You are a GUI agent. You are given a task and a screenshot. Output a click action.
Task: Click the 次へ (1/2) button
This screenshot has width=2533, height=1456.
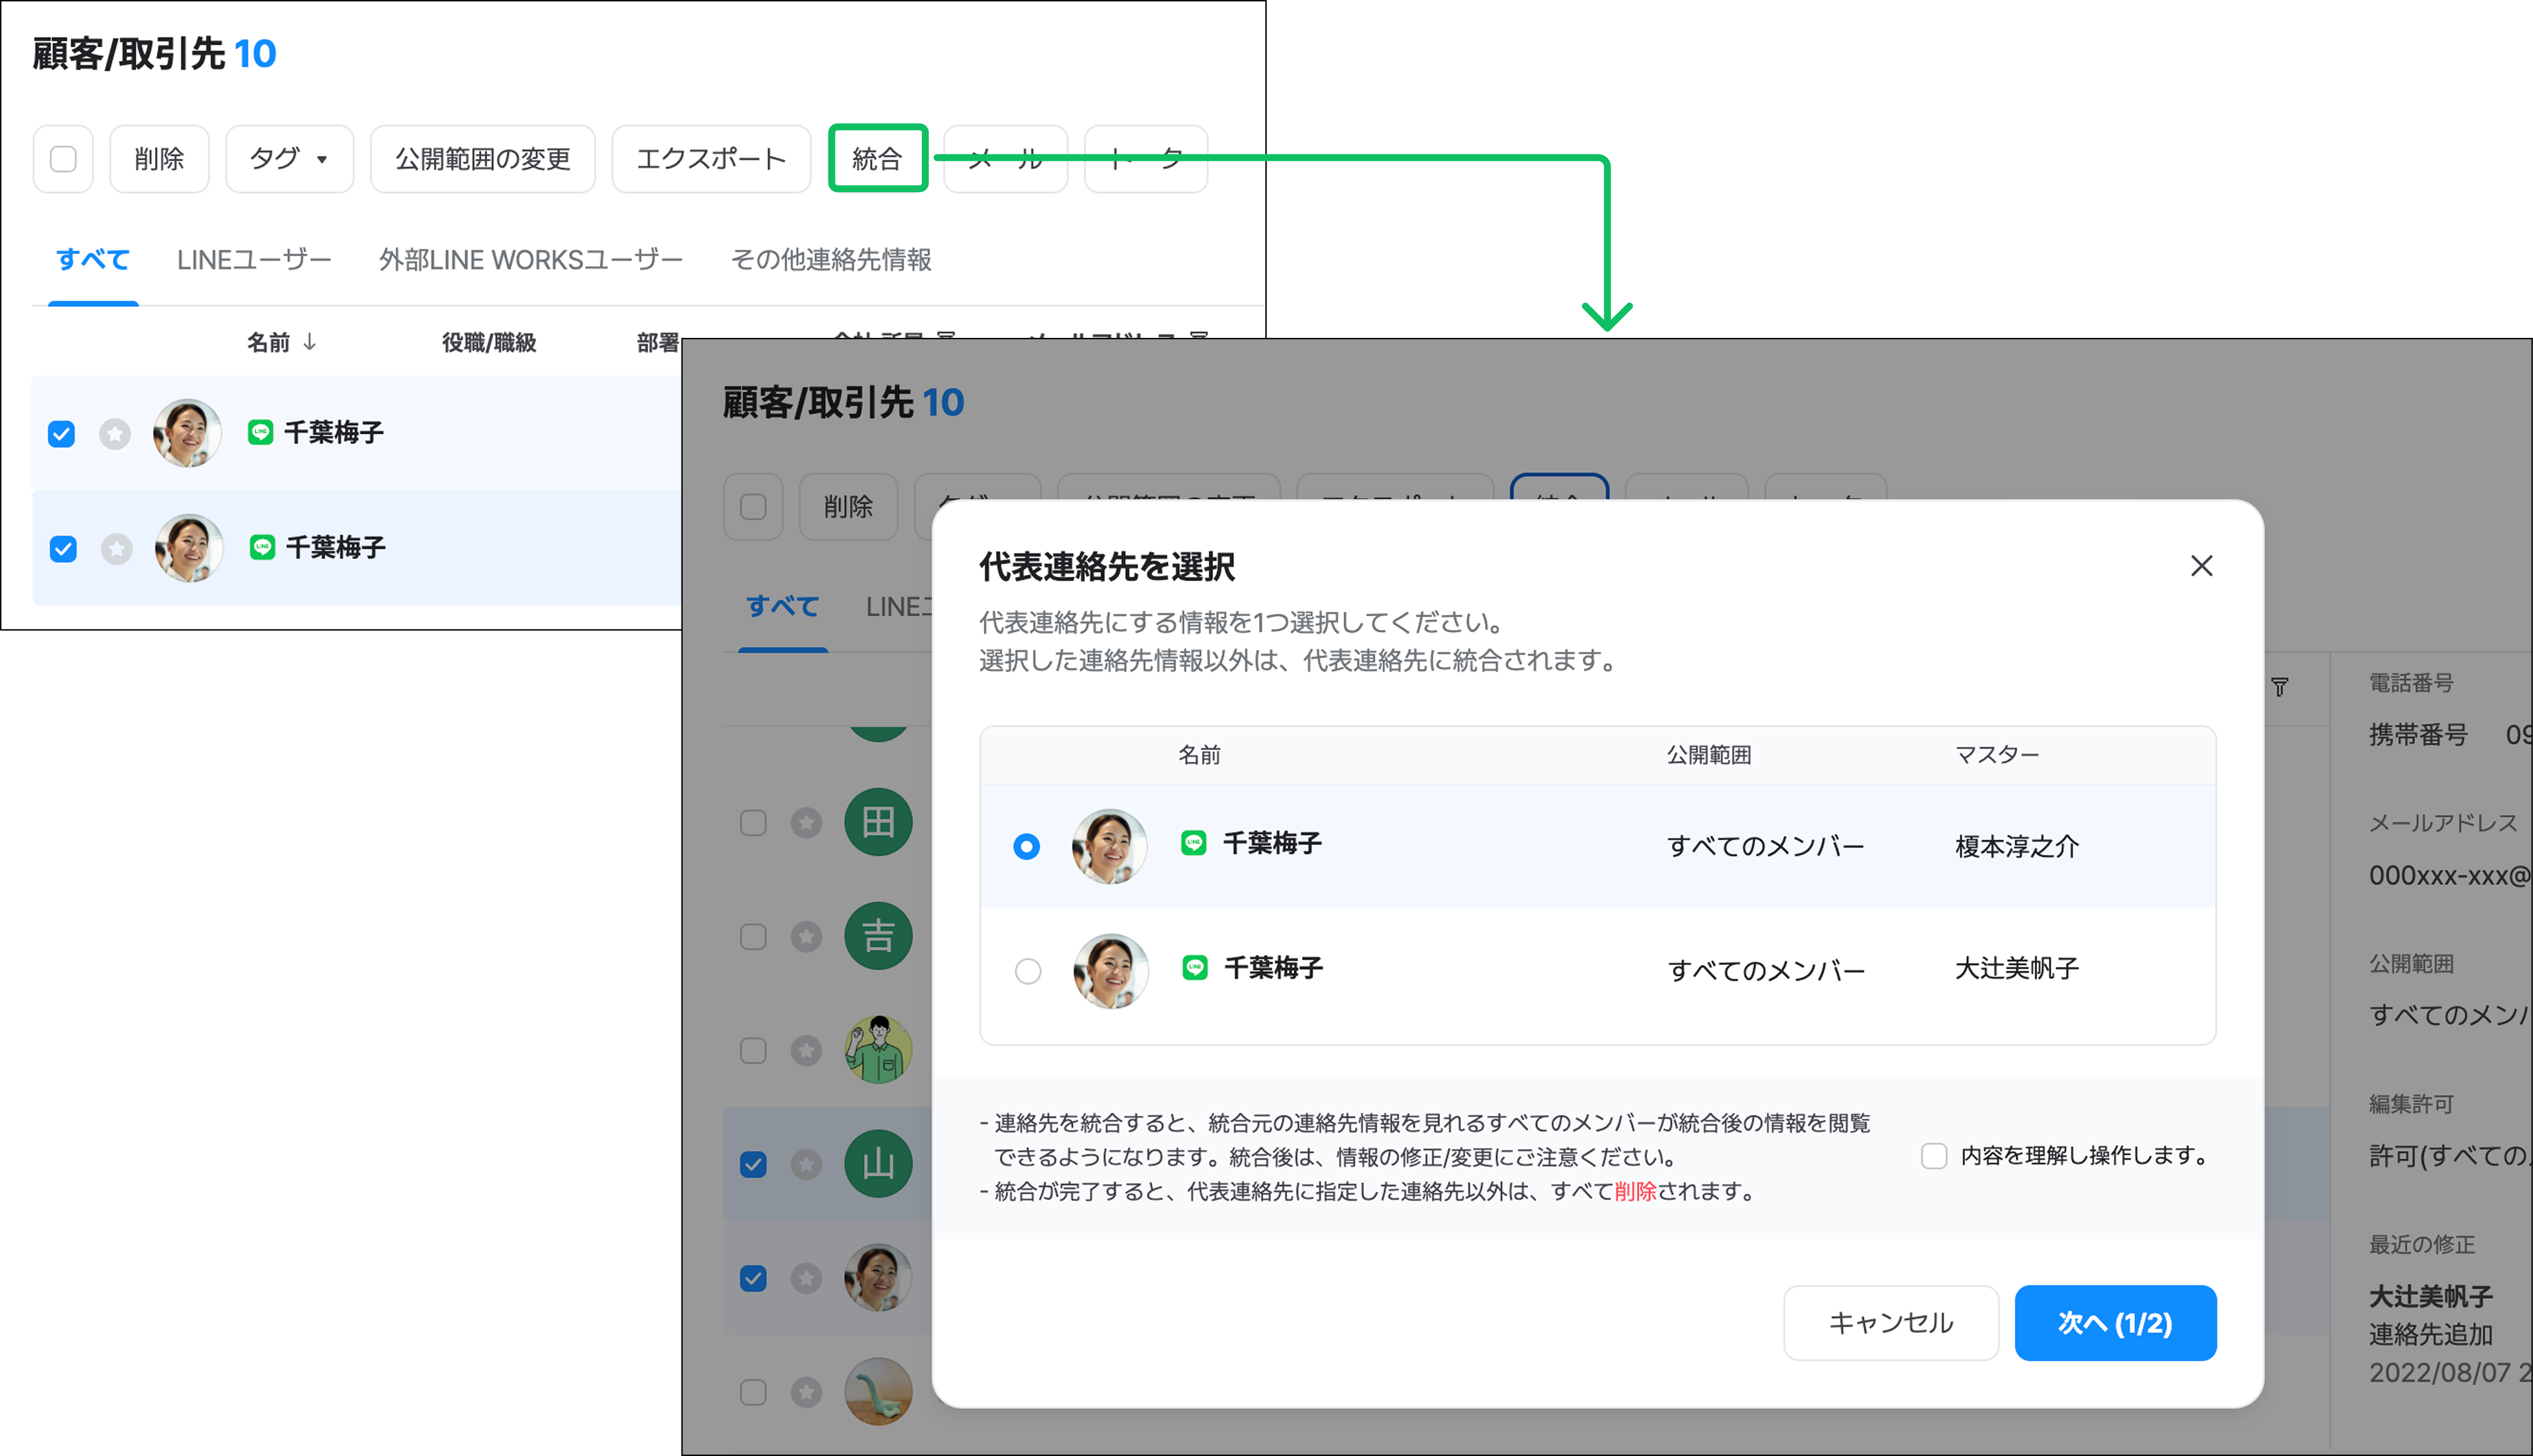point(2115,1323)
